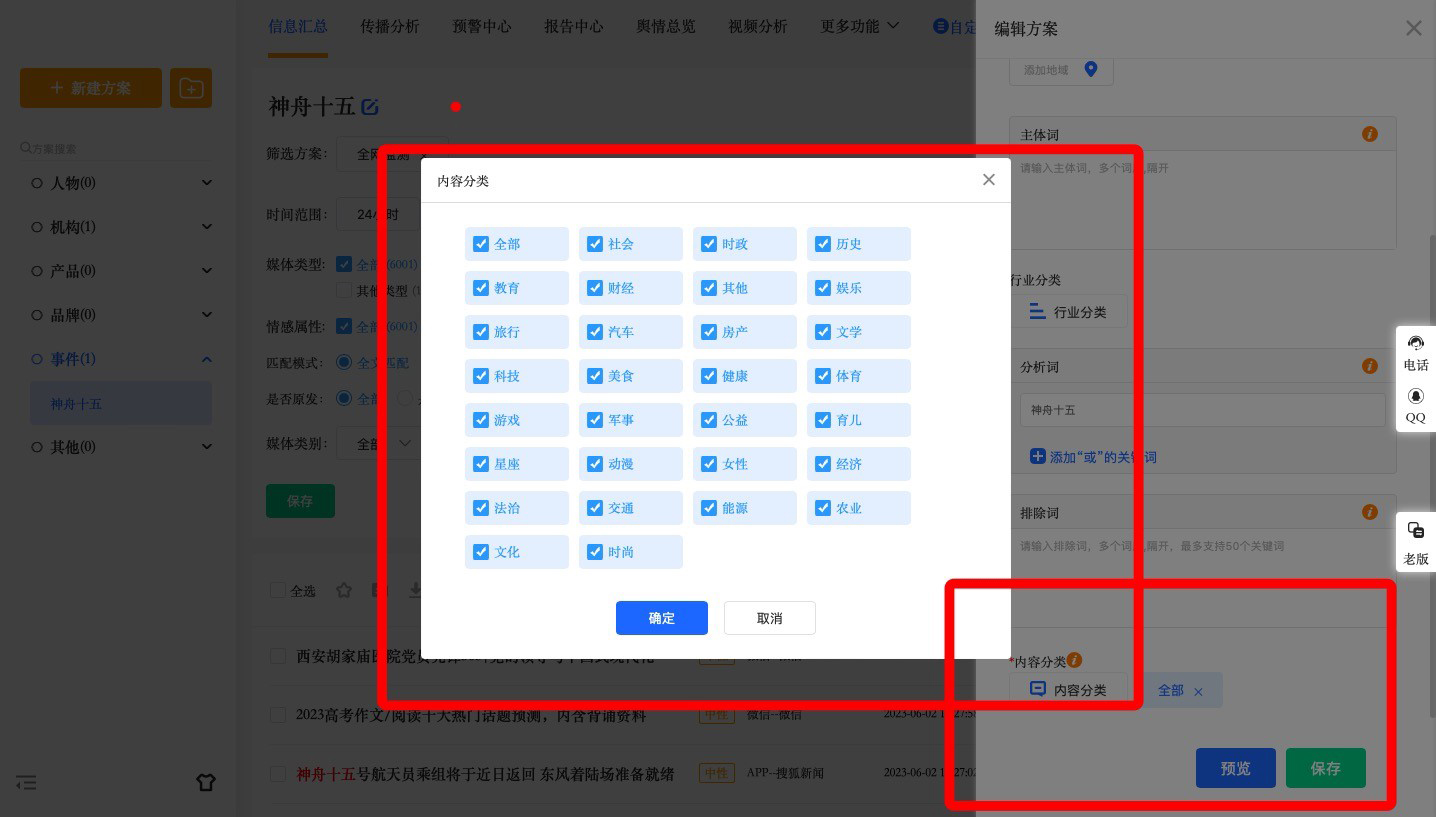Click the 主体词 text input area

coord(1203,199)
